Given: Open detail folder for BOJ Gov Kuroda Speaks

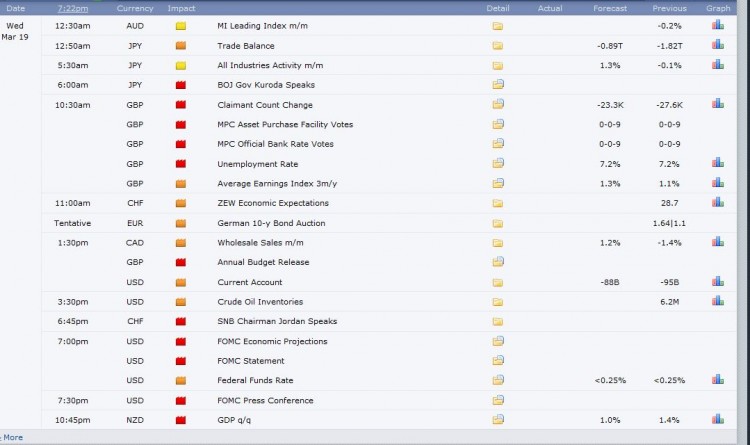Looking at the screenshot, I should [498, 85].
